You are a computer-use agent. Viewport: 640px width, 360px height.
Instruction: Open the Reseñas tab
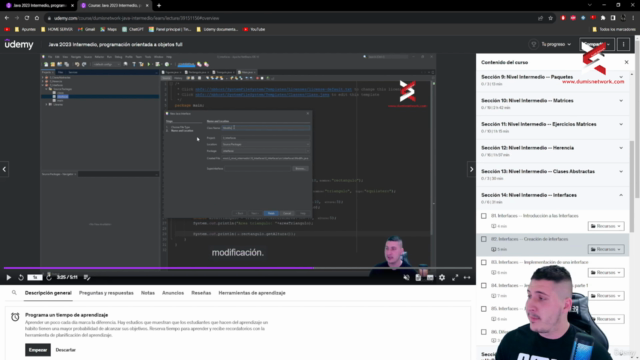point(201,293)
